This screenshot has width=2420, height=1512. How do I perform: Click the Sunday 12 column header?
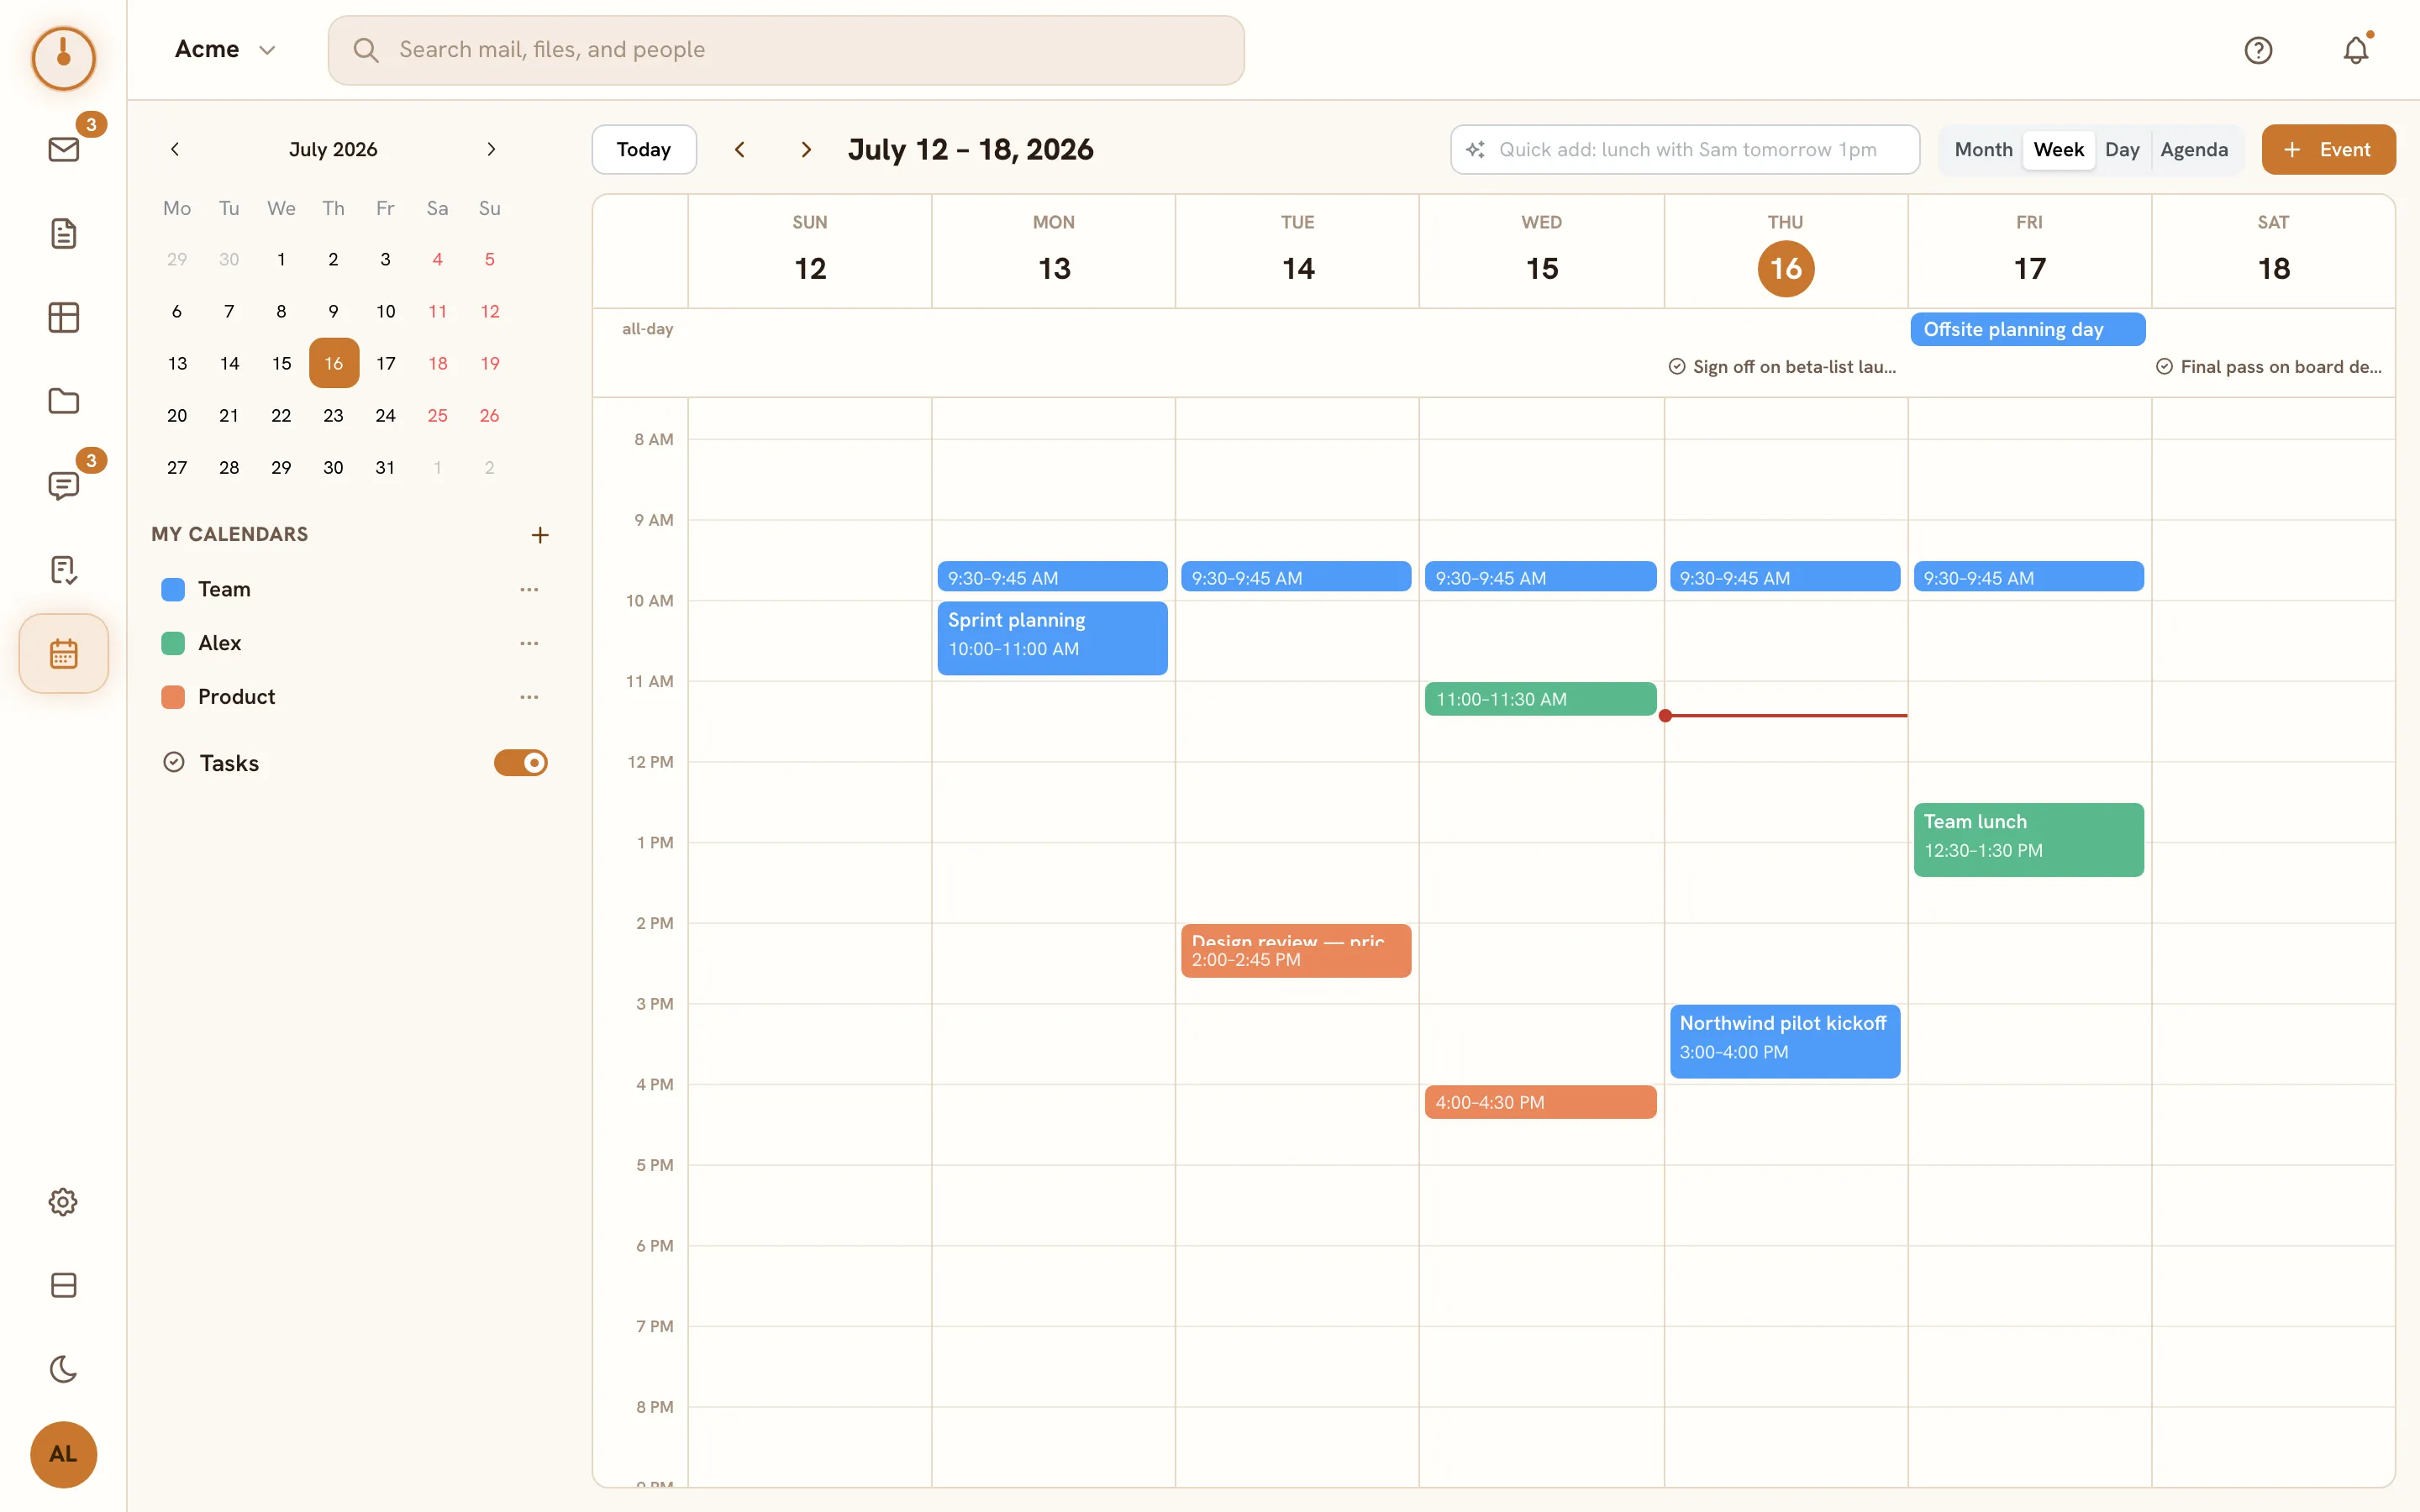(810, 252)
